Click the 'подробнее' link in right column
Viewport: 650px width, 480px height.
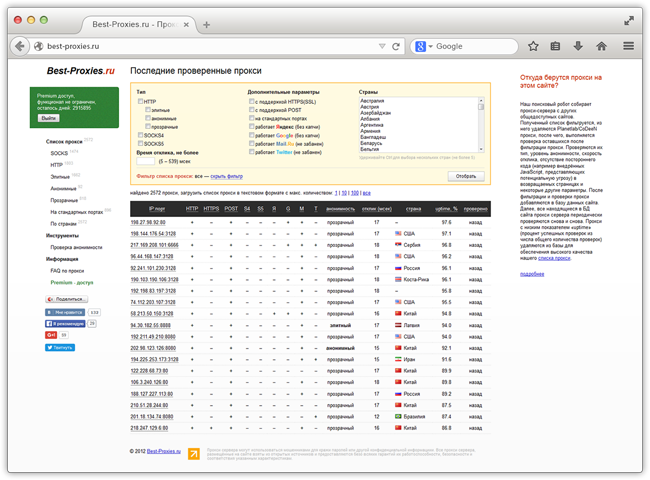click(x=532, y=274)
